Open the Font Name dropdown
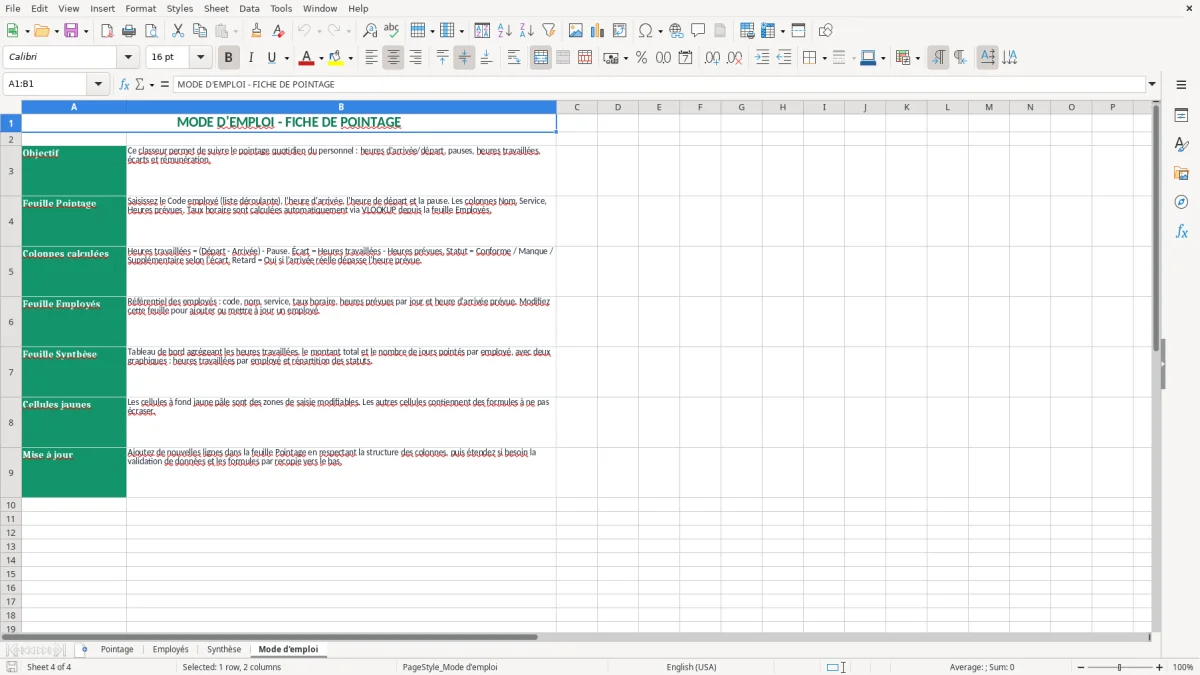The height and width of the screenshot is (675, 1200). pos(130,58)
